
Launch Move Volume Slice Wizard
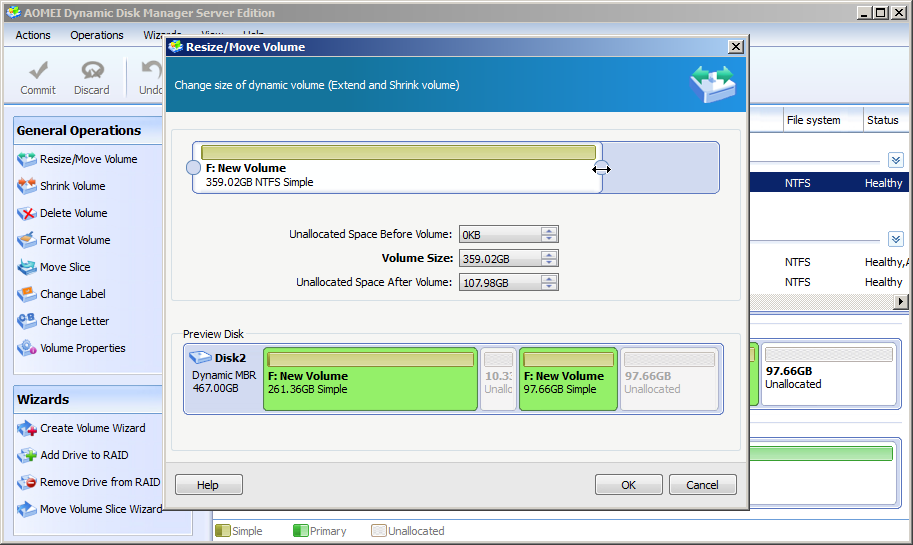coord(90,509)
